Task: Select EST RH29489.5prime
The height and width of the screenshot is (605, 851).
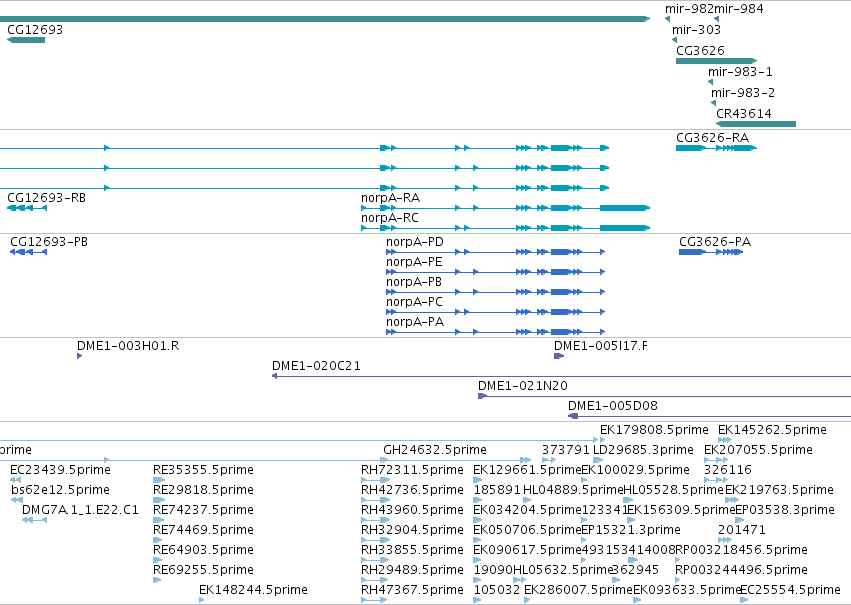Action: (374, 581)
